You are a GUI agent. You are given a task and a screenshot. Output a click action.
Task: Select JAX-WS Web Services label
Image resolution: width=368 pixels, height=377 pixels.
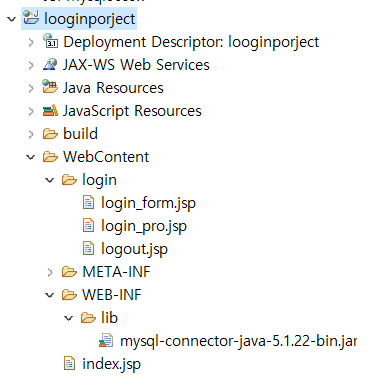point(136,64)
